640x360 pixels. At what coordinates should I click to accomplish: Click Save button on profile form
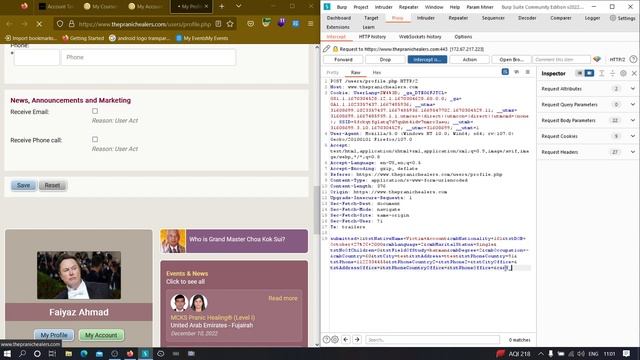23,185
